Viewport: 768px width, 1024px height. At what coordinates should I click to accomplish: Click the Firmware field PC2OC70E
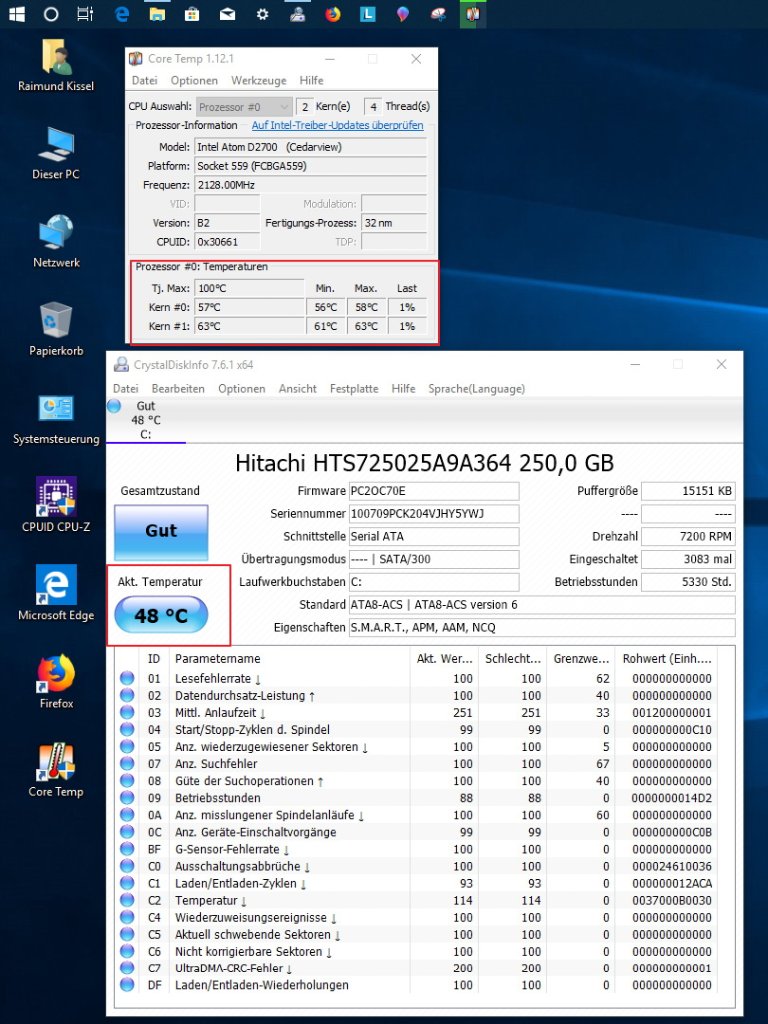click(x=434, y=491)
